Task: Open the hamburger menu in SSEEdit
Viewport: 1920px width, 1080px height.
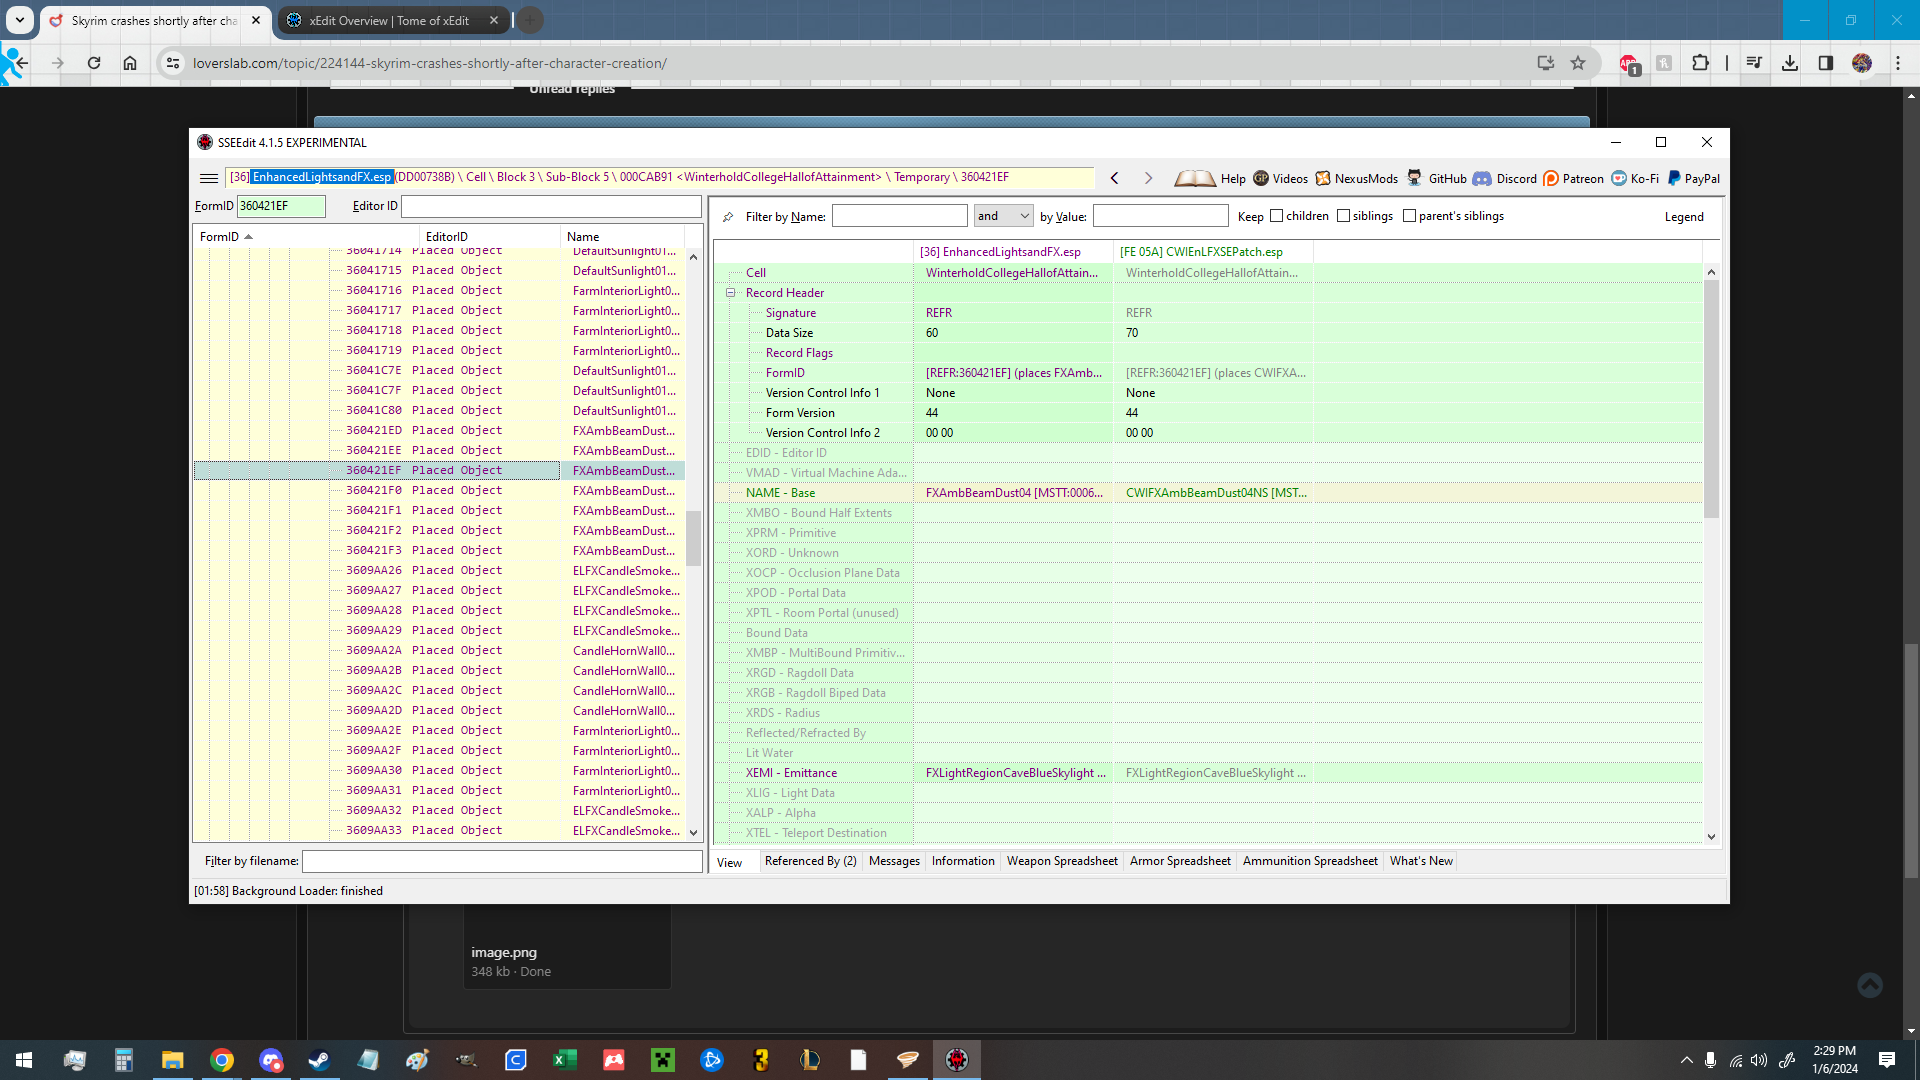Action: (x=208, y=178)
